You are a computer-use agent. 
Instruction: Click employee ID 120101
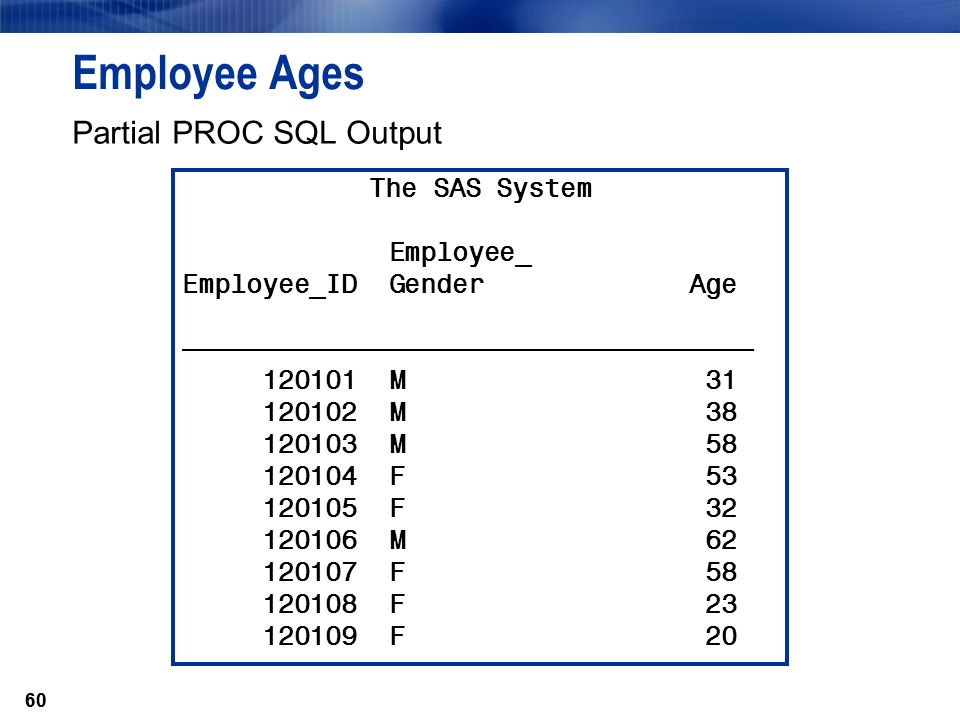click(309, 380)
